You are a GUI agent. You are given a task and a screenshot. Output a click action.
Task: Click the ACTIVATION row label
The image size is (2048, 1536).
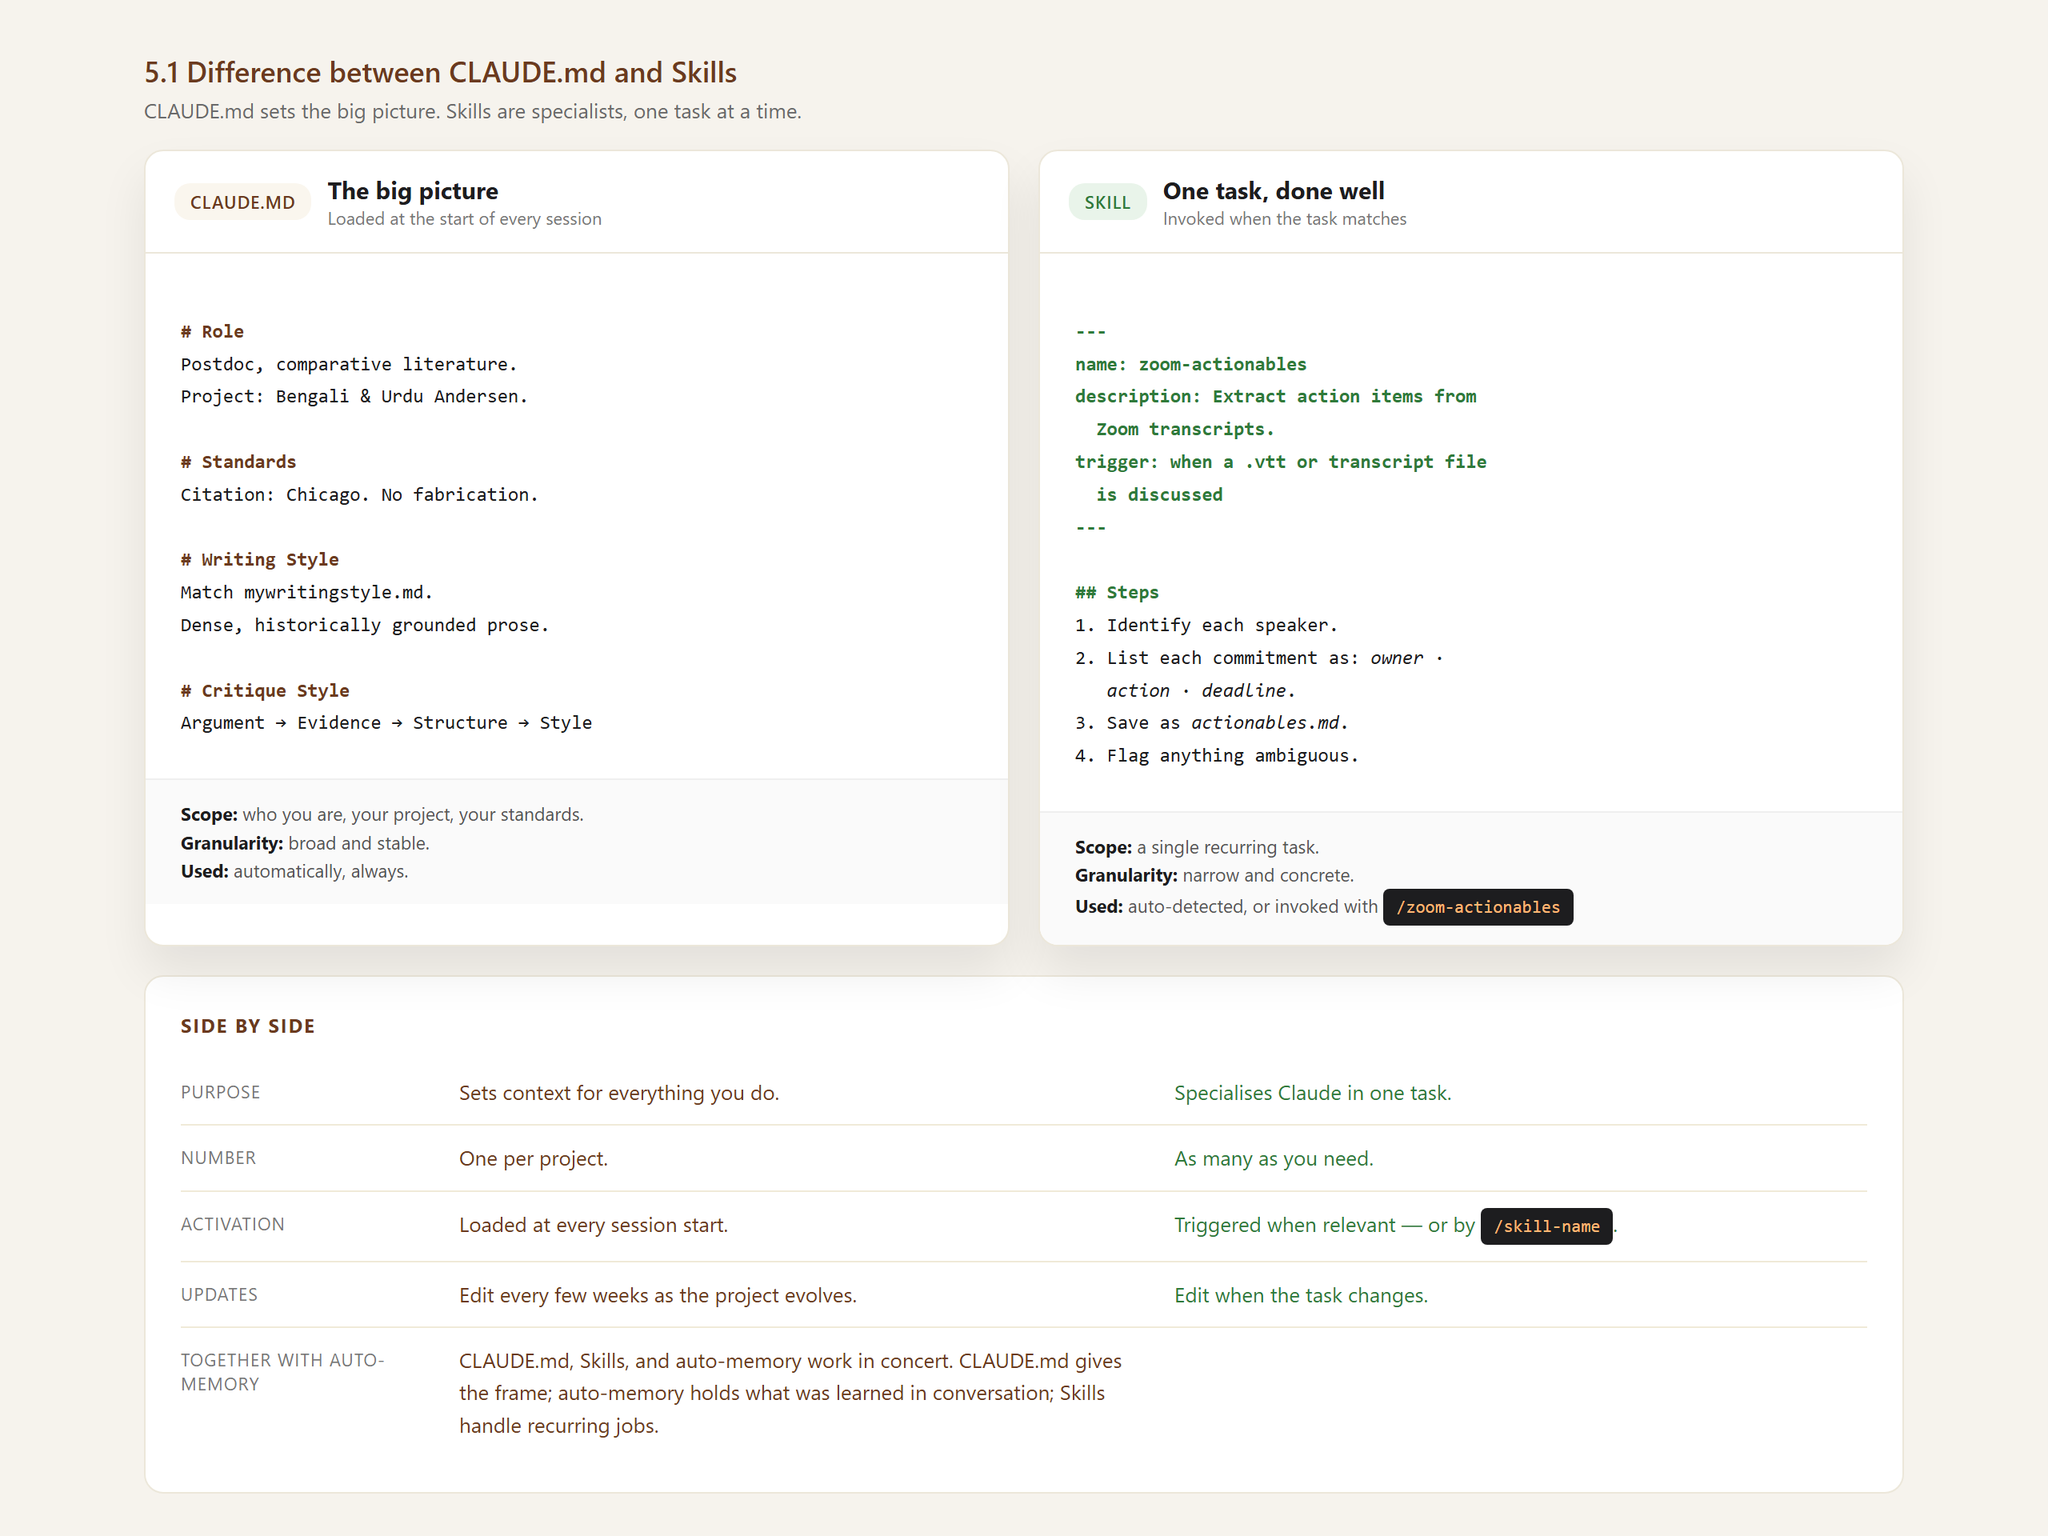point(232,1224)
